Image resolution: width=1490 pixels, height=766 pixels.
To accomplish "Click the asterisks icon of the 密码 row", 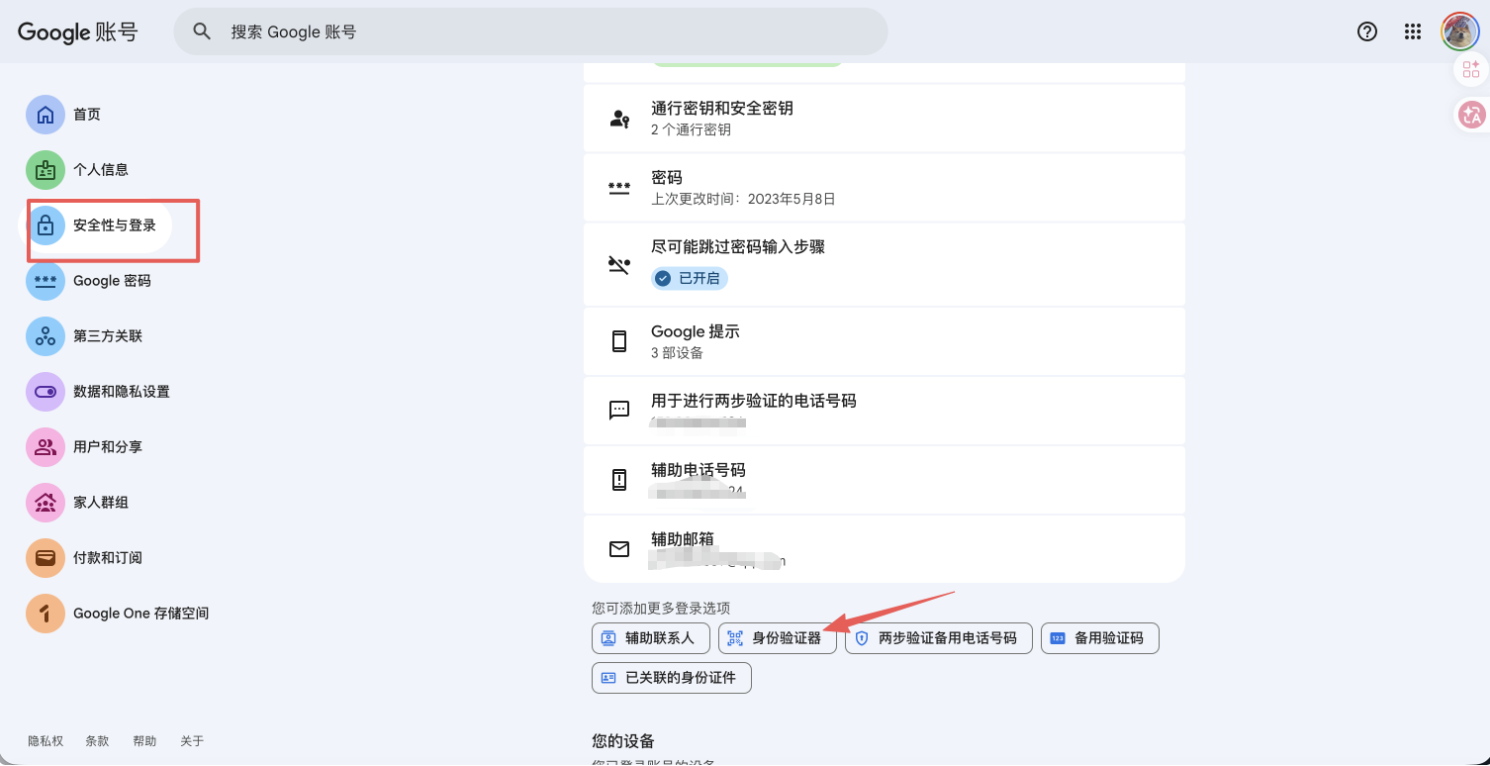I will (620, 188).
